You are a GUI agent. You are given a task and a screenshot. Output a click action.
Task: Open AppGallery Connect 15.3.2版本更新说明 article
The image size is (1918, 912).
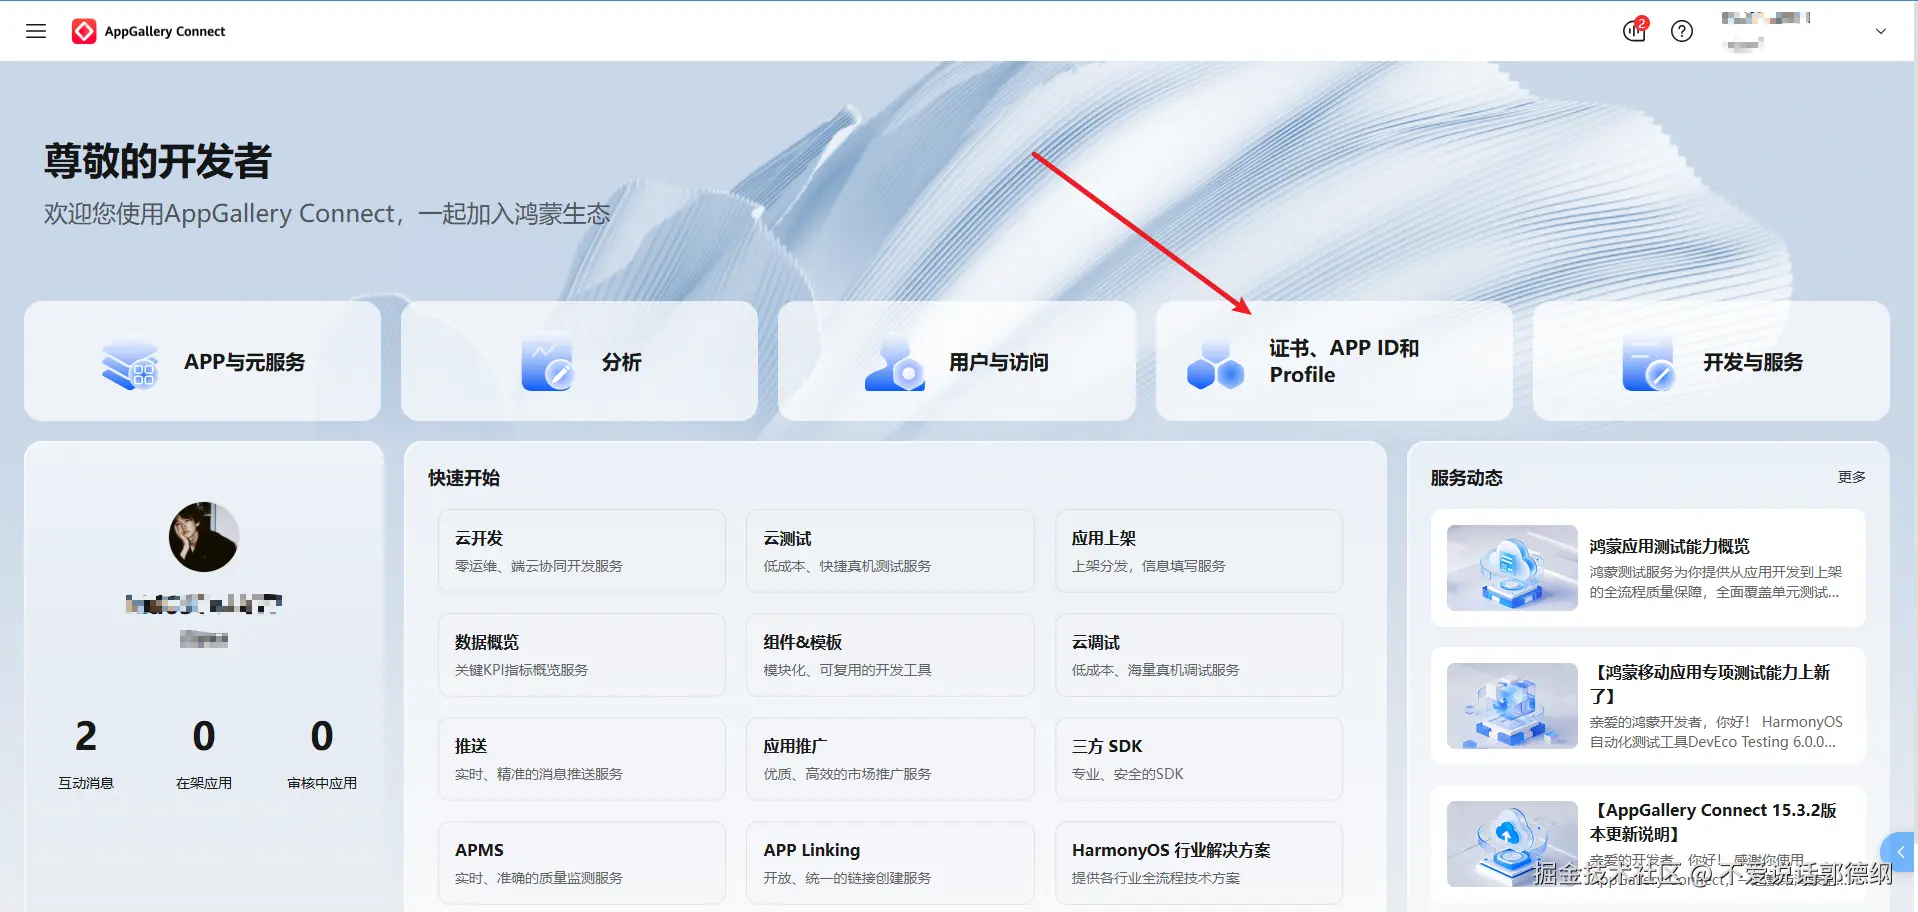click(1648, 844)
